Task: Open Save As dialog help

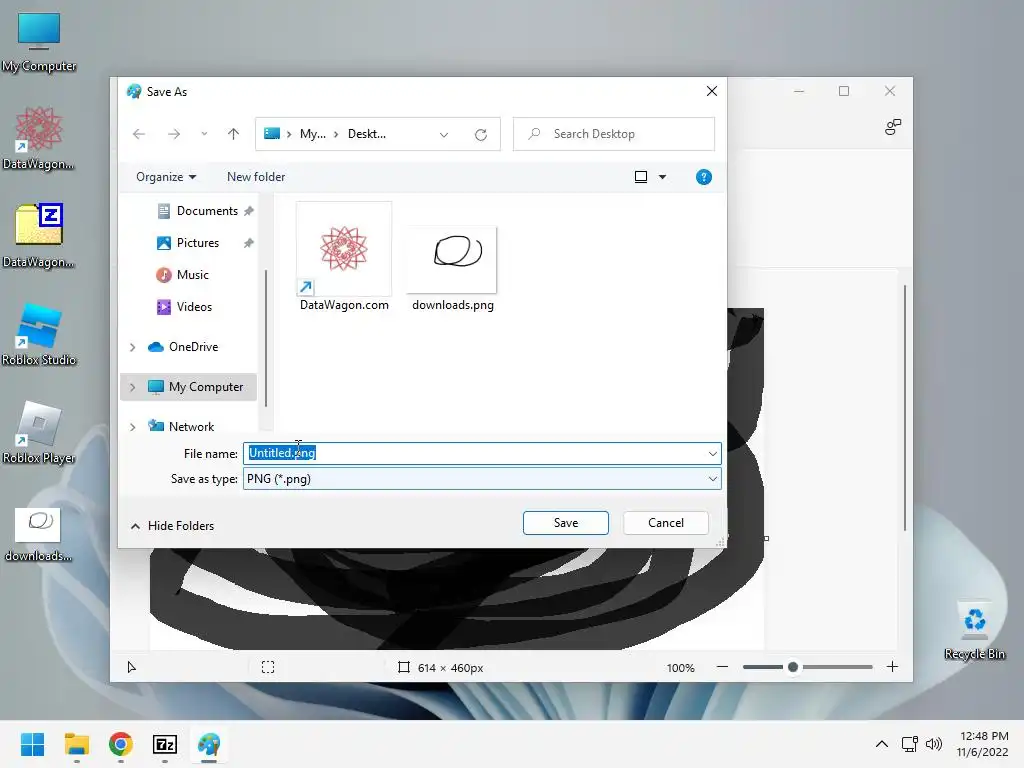Action: [703, 177]
